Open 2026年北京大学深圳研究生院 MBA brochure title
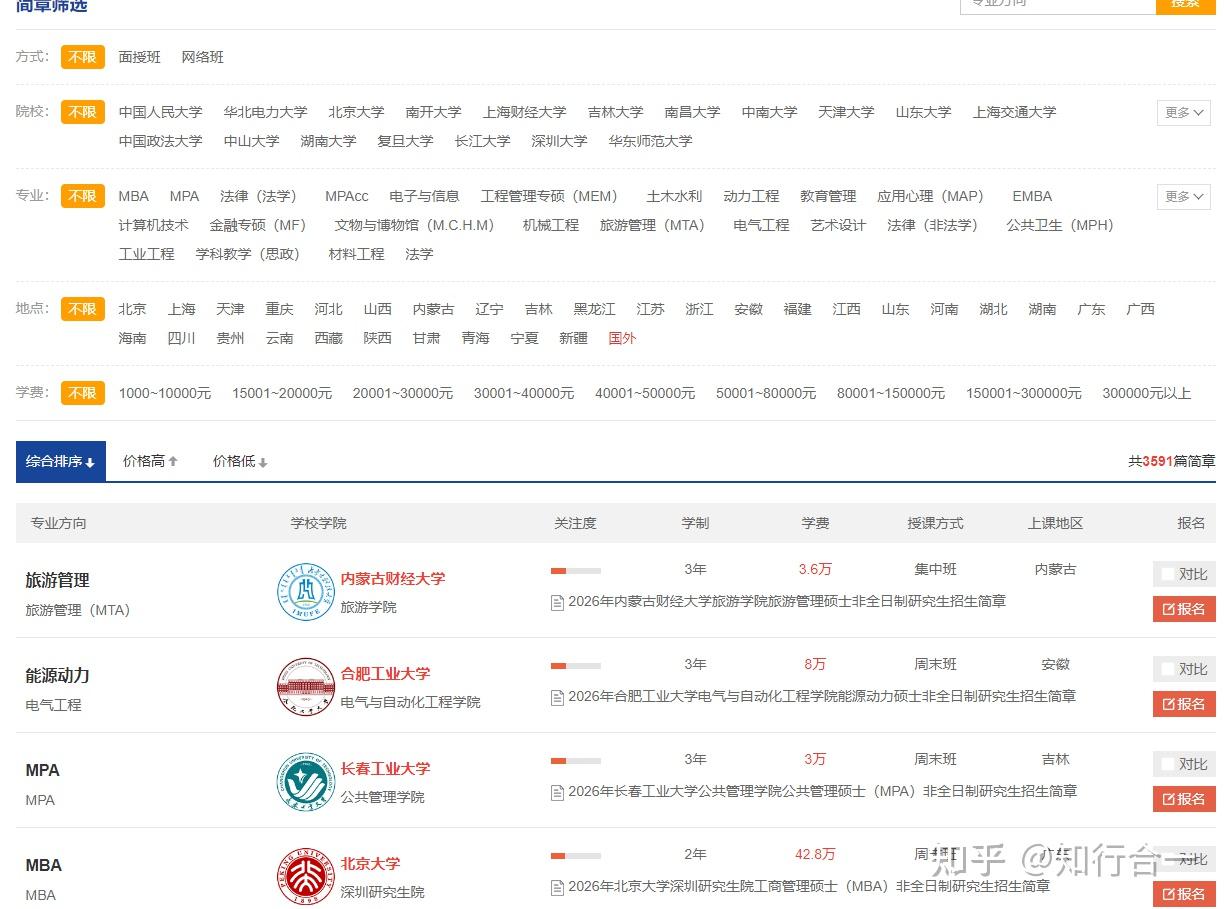 click(x=809, y=886)
